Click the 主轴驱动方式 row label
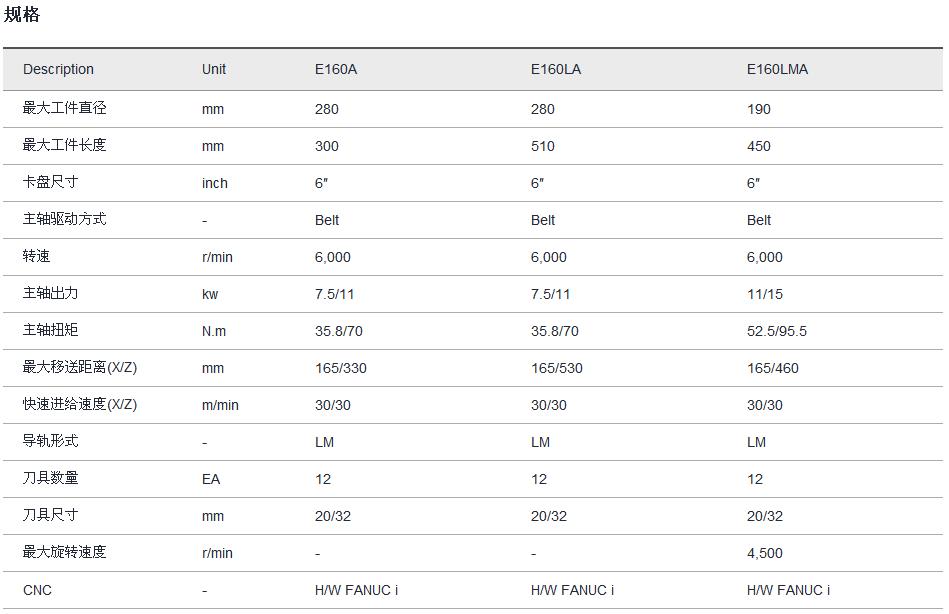Image resolution: width=949 pixels, height=614 pixels. coord(64,219)
